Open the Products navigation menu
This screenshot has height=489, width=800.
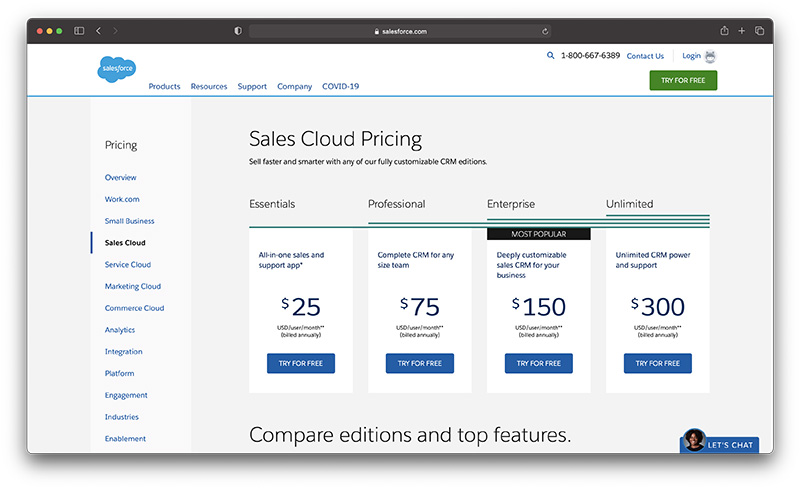click(164, 87)
